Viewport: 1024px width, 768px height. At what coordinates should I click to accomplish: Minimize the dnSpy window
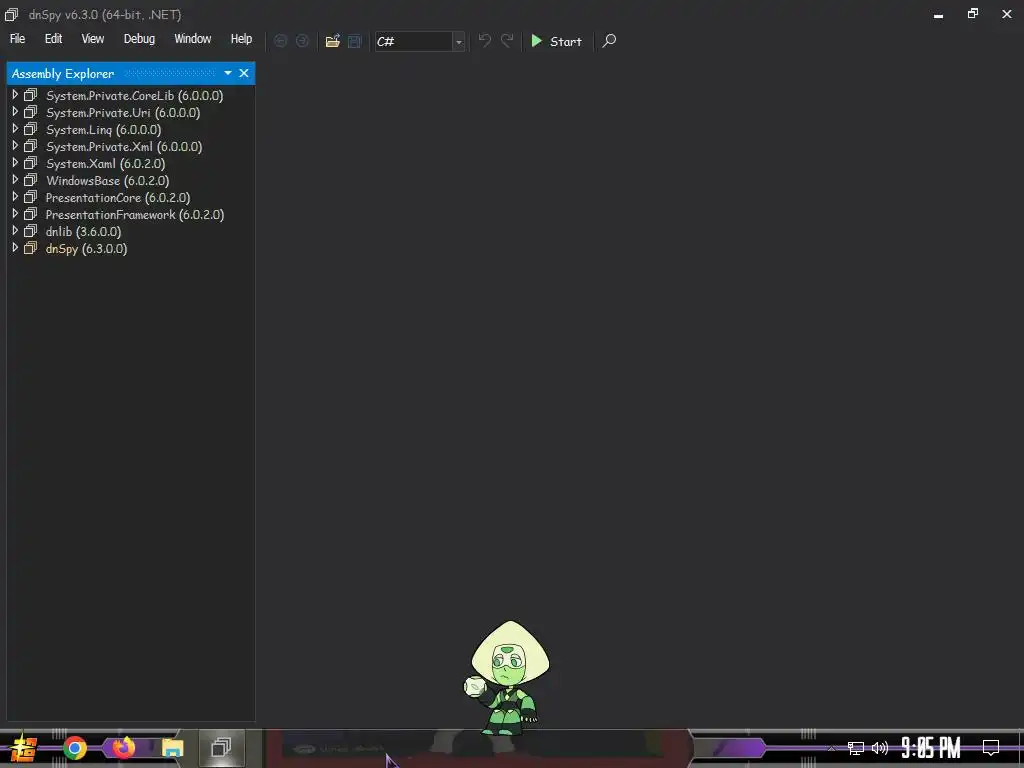click(x=938, y=15)
